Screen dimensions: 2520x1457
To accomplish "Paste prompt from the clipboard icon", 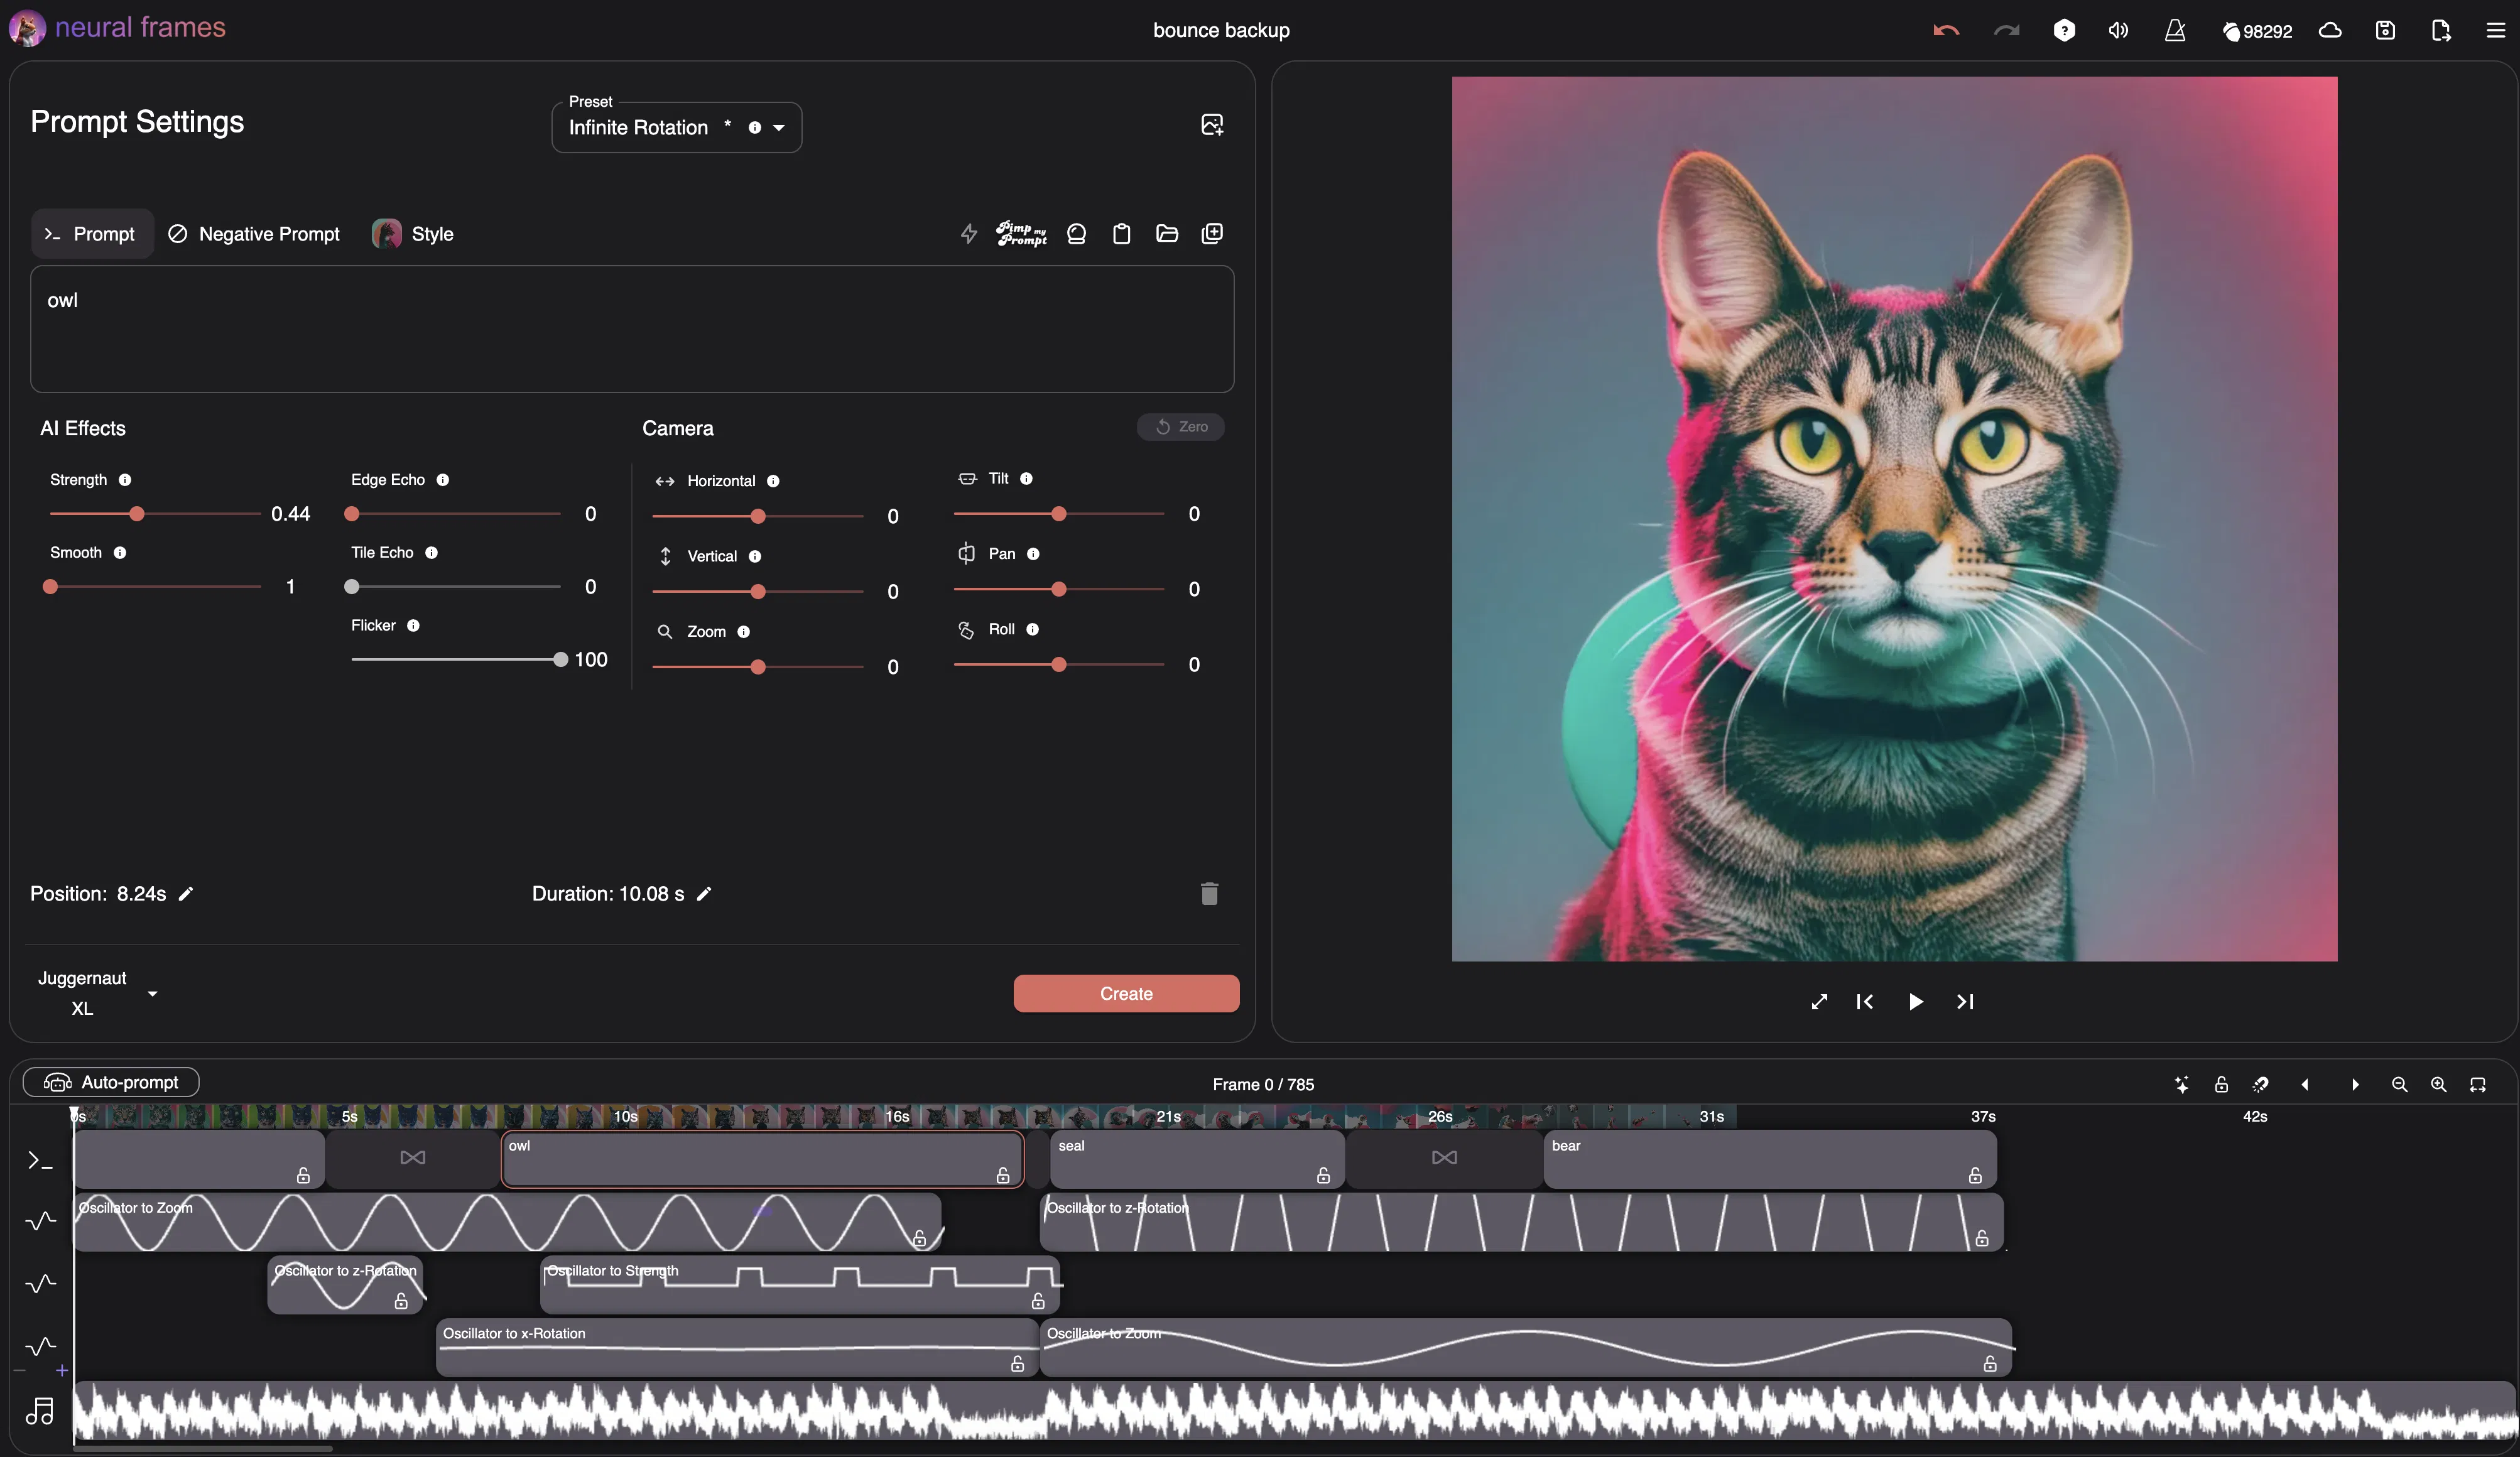I will pos(1122,233).
